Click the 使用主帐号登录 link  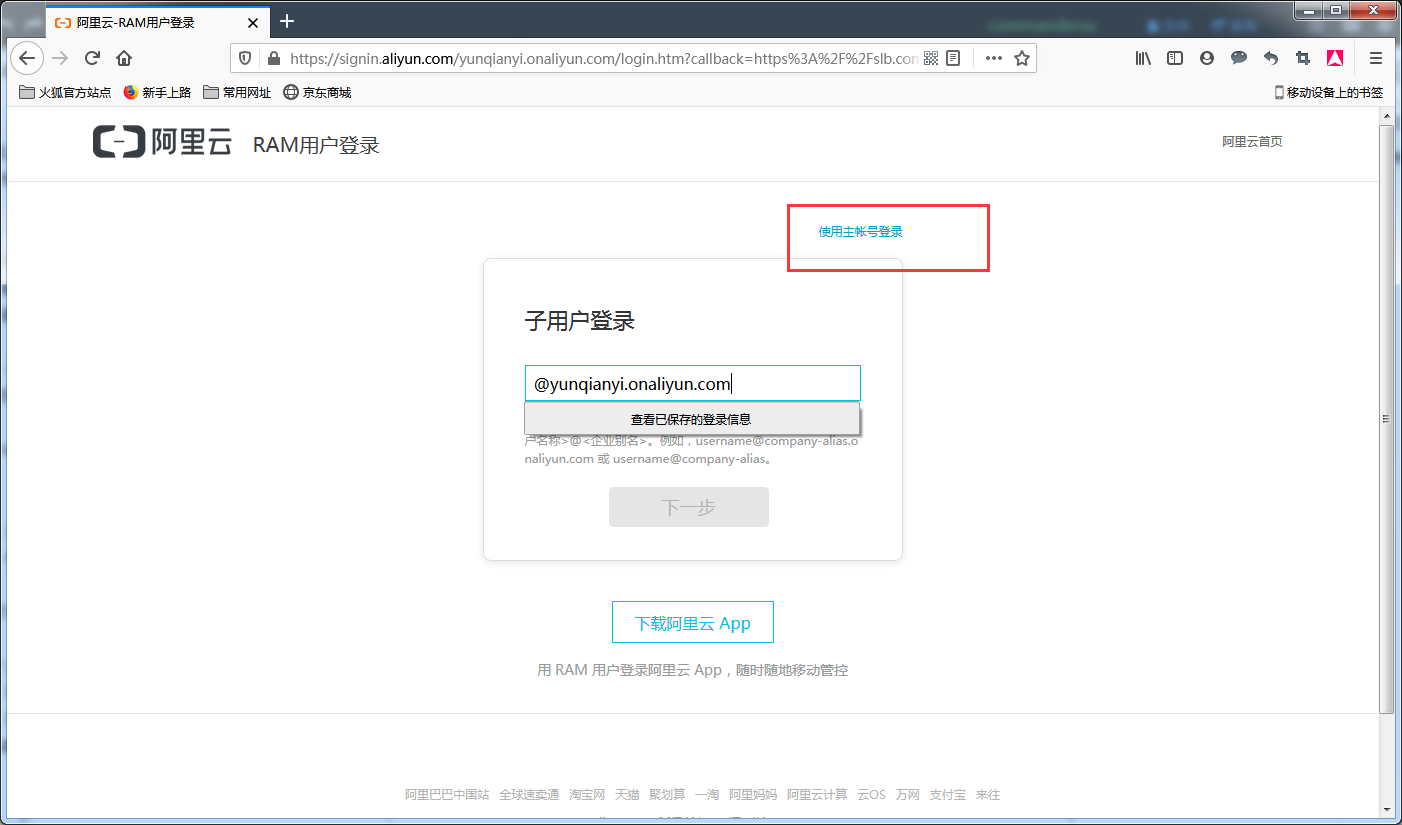click(x=860, y=232)
